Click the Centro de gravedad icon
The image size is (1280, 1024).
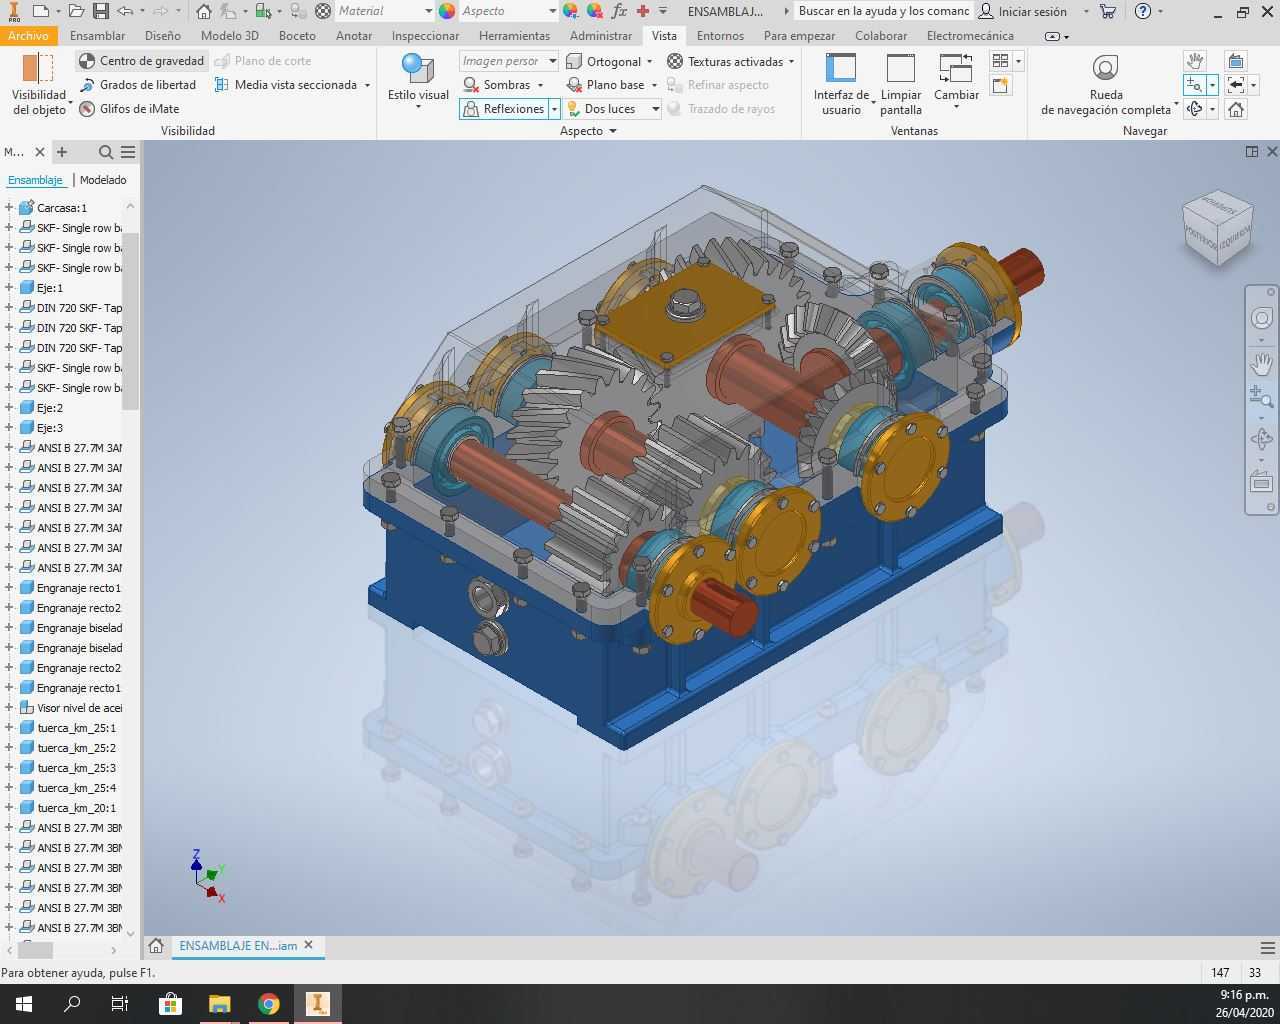tap(87, 61)
